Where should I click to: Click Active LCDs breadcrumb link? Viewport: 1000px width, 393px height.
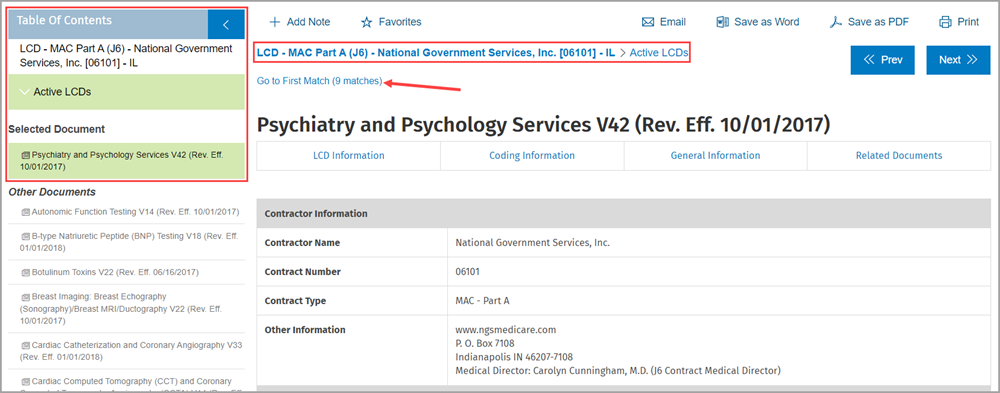tap(659, 54)
